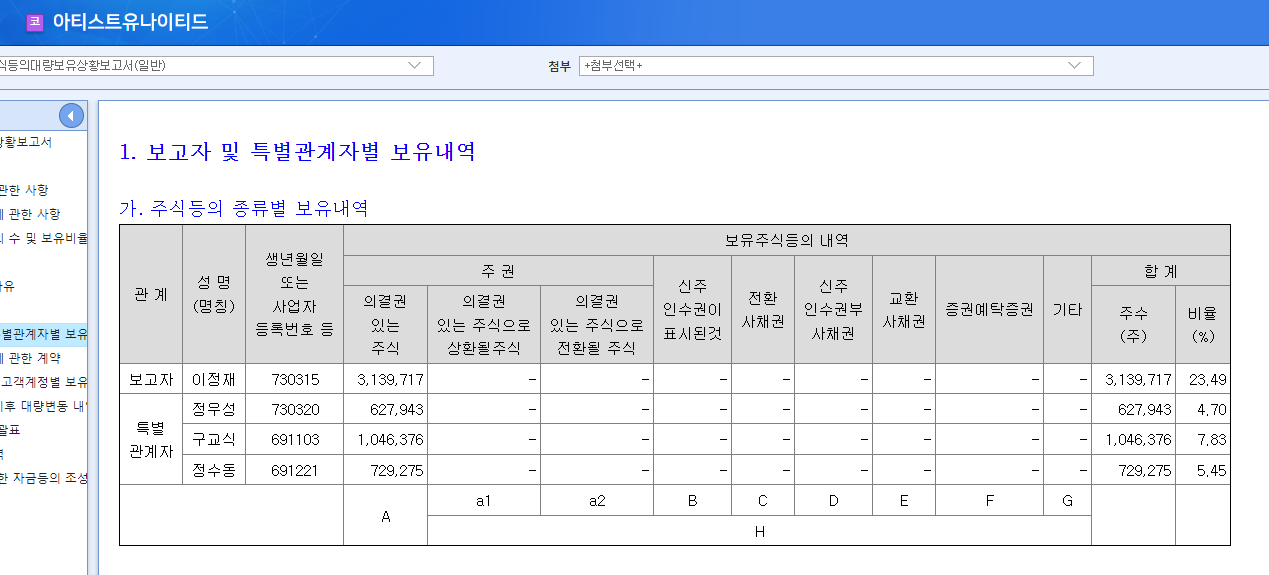
Task: Click subheading 가. 주식등의 종류별 보유내역
Action: click(x=243, y=209)
